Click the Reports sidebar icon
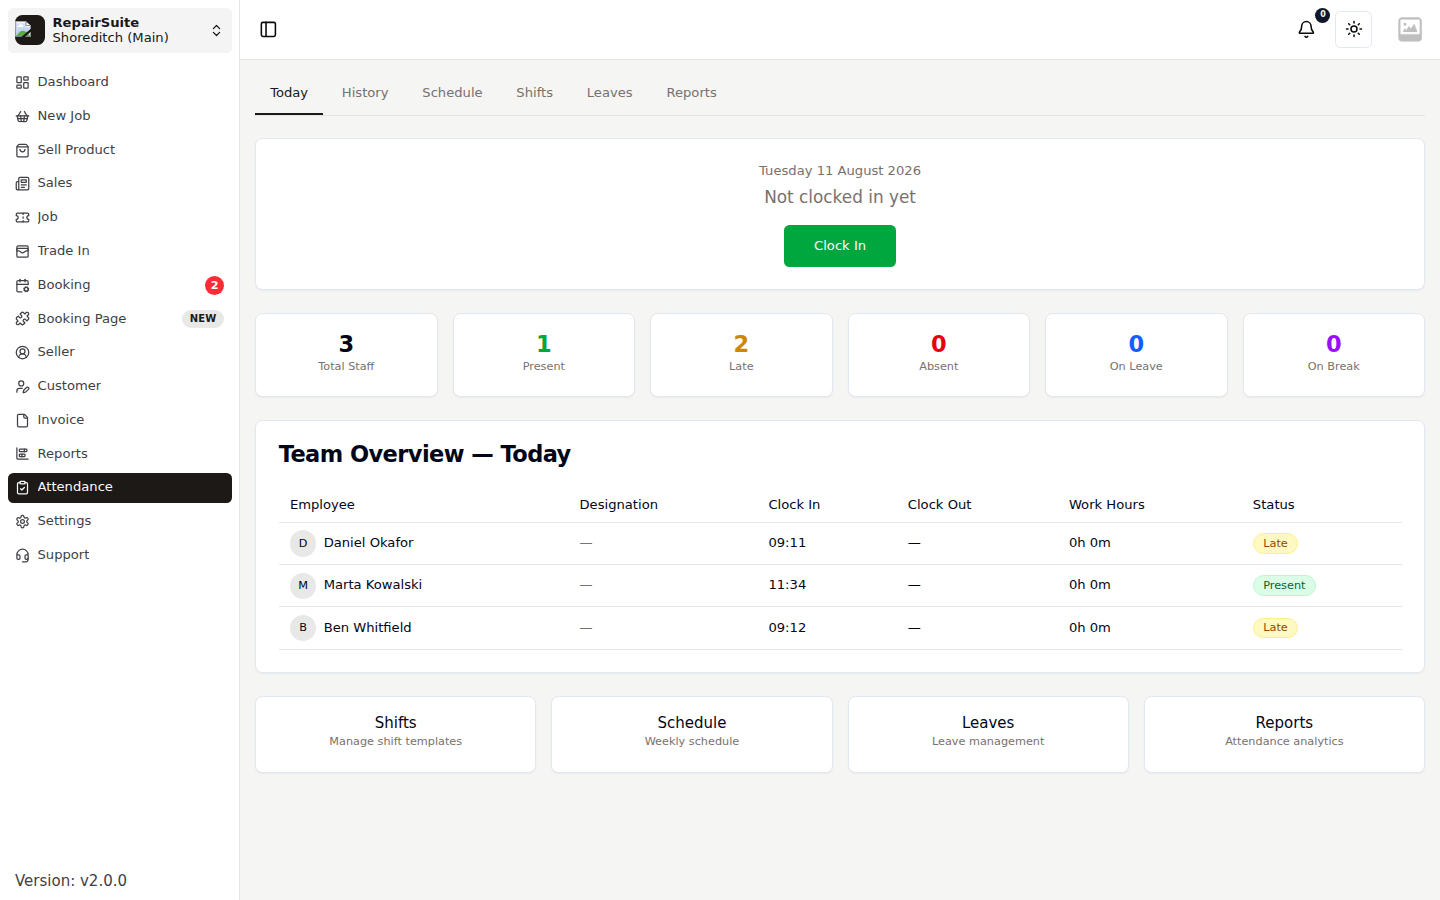1440x900 pixels. coord(22,454)
